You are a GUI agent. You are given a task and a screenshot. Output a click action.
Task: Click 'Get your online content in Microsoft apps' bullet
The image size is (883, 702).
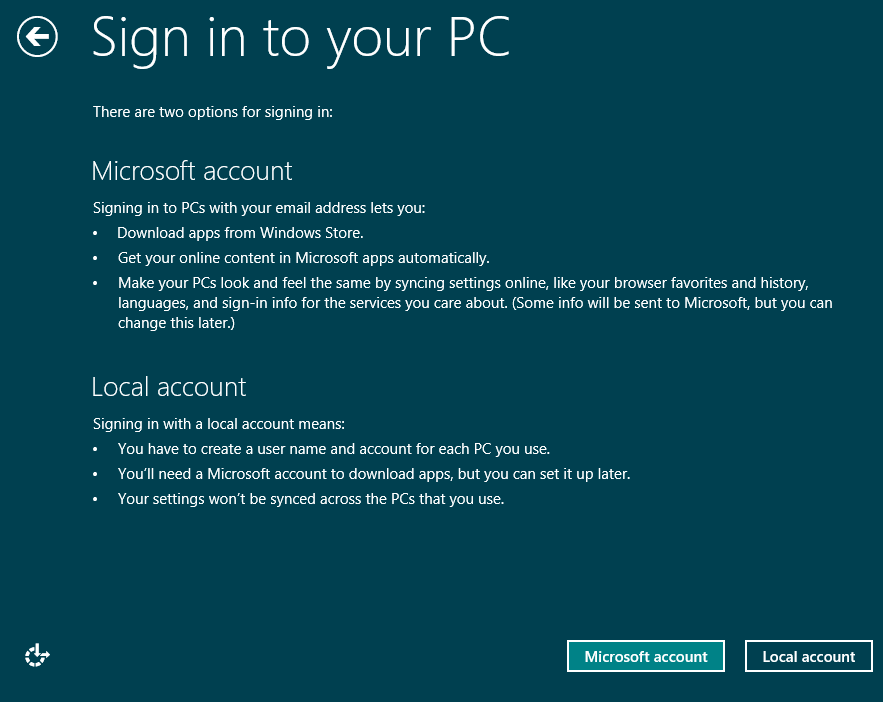(x=304, y=258)
